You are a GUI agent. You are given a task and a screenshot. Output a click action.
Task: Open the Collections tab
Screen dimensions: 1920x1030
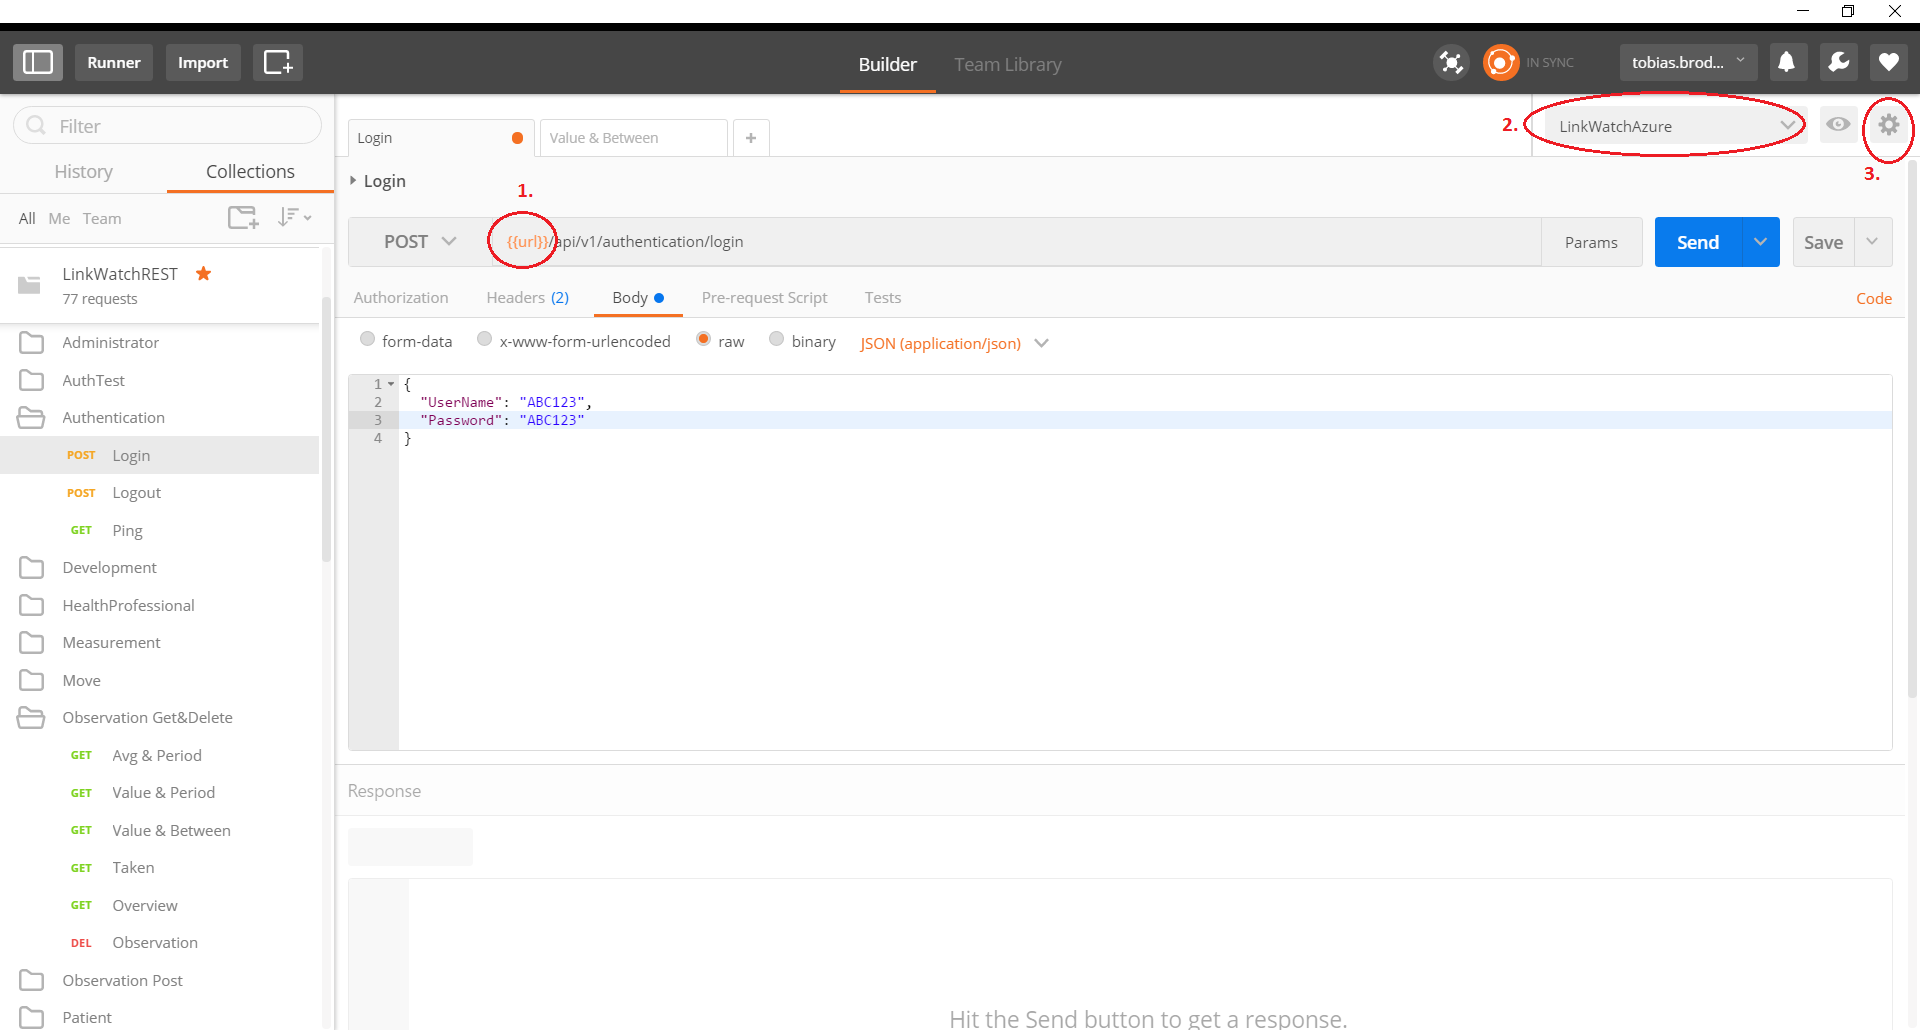pyautogui.click(x=250, y=171)
